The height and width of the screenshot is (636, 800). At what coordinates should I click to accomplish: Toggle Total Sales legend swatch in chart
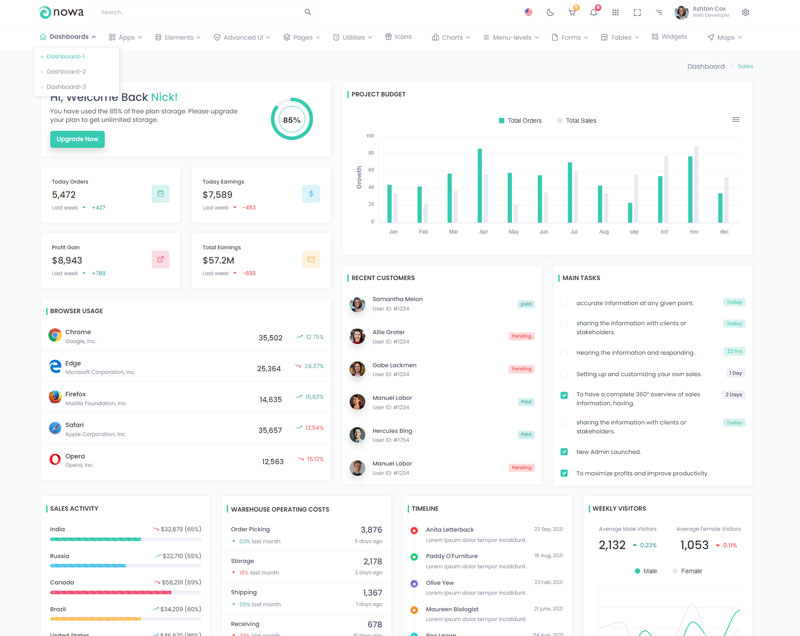pyautogui.click(x=560, y=120)
